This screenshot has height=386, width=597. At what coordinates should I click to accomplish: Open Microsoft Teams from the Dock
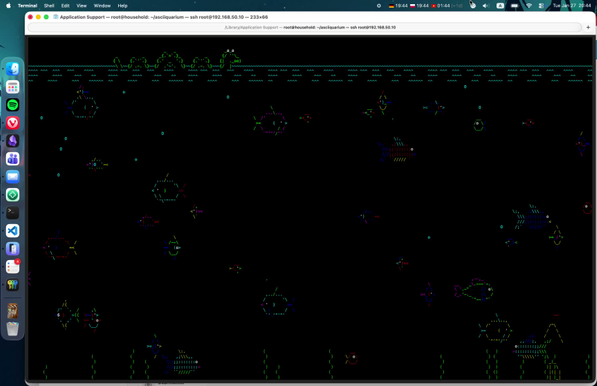point(13,159)
